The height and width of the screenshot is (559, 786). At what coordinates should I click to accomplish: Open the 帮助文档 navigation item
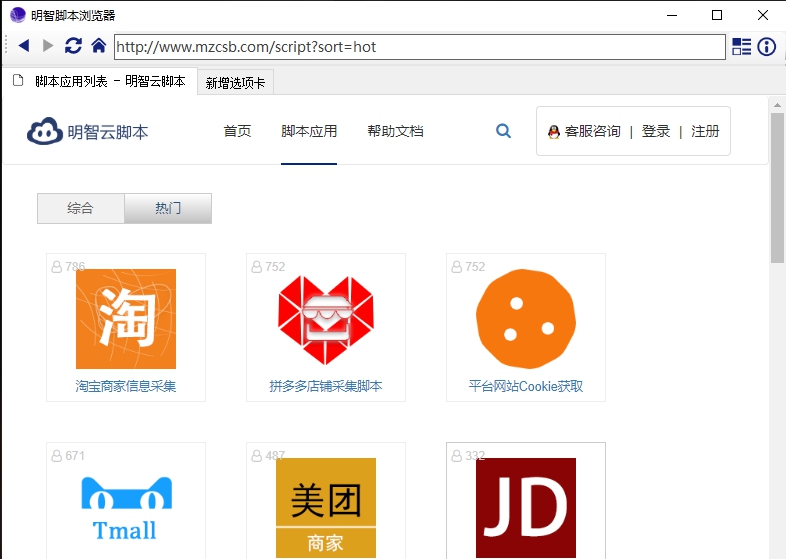pos(396,131)
